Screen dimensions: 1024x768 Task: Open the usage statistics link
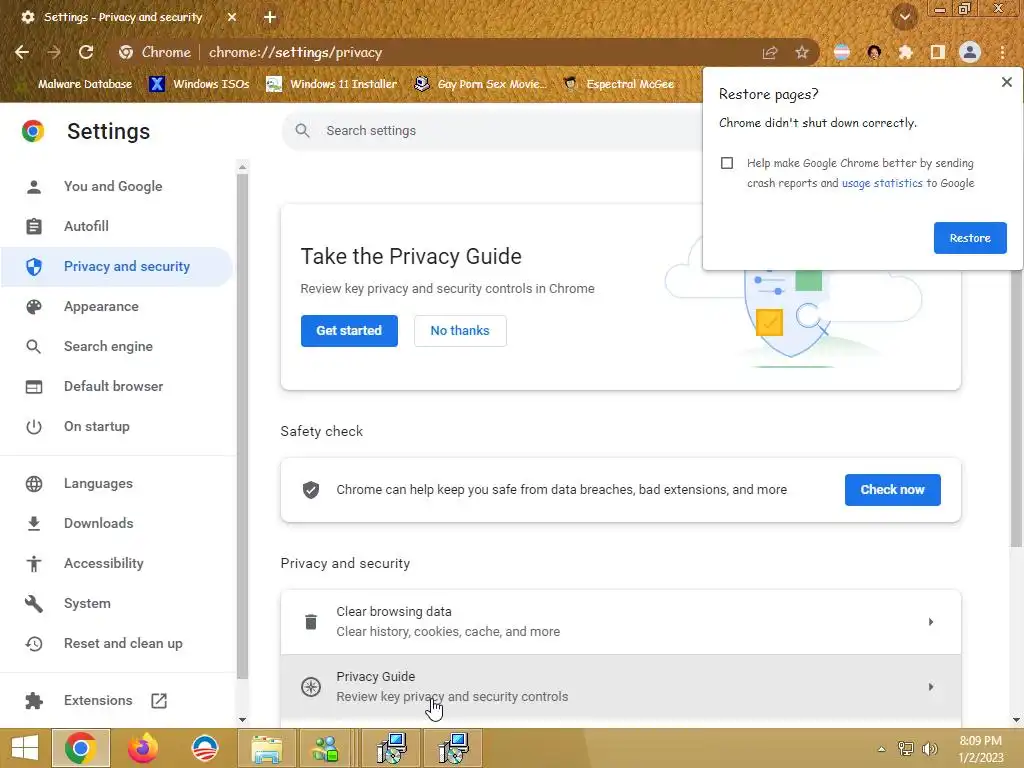882,184
